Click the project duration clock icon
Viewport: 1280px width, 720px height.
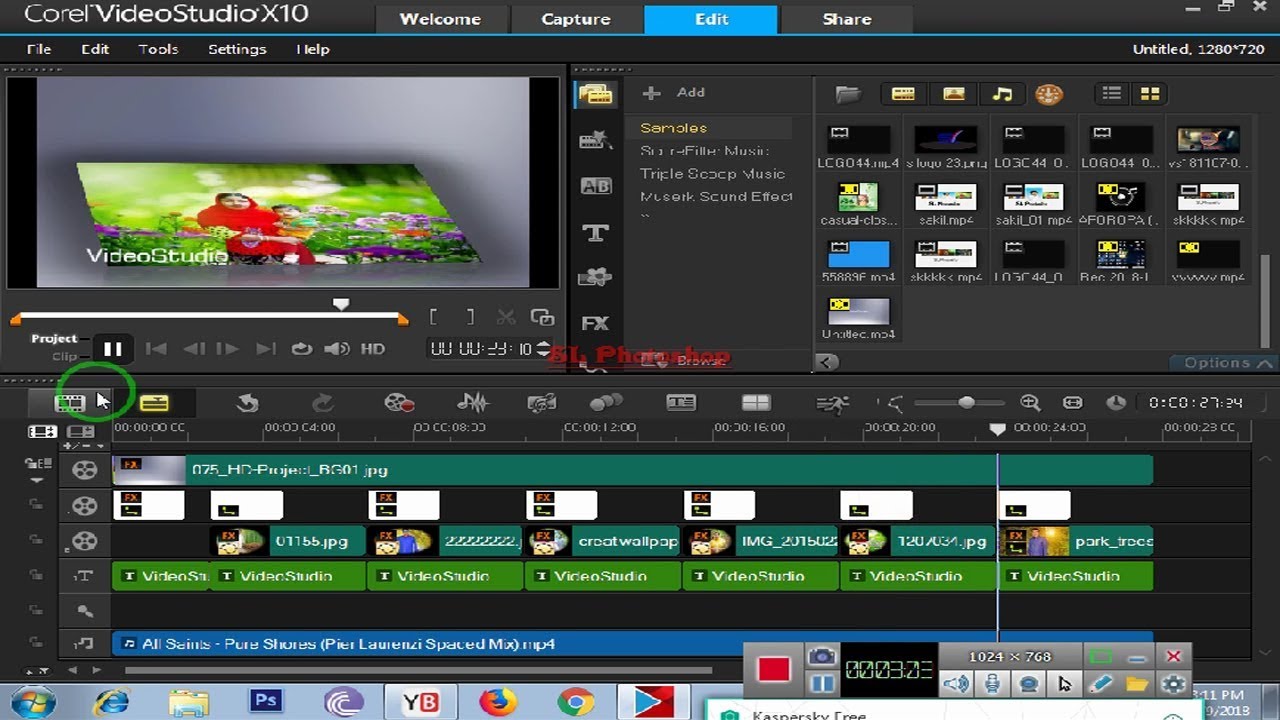pos(1116,403)
